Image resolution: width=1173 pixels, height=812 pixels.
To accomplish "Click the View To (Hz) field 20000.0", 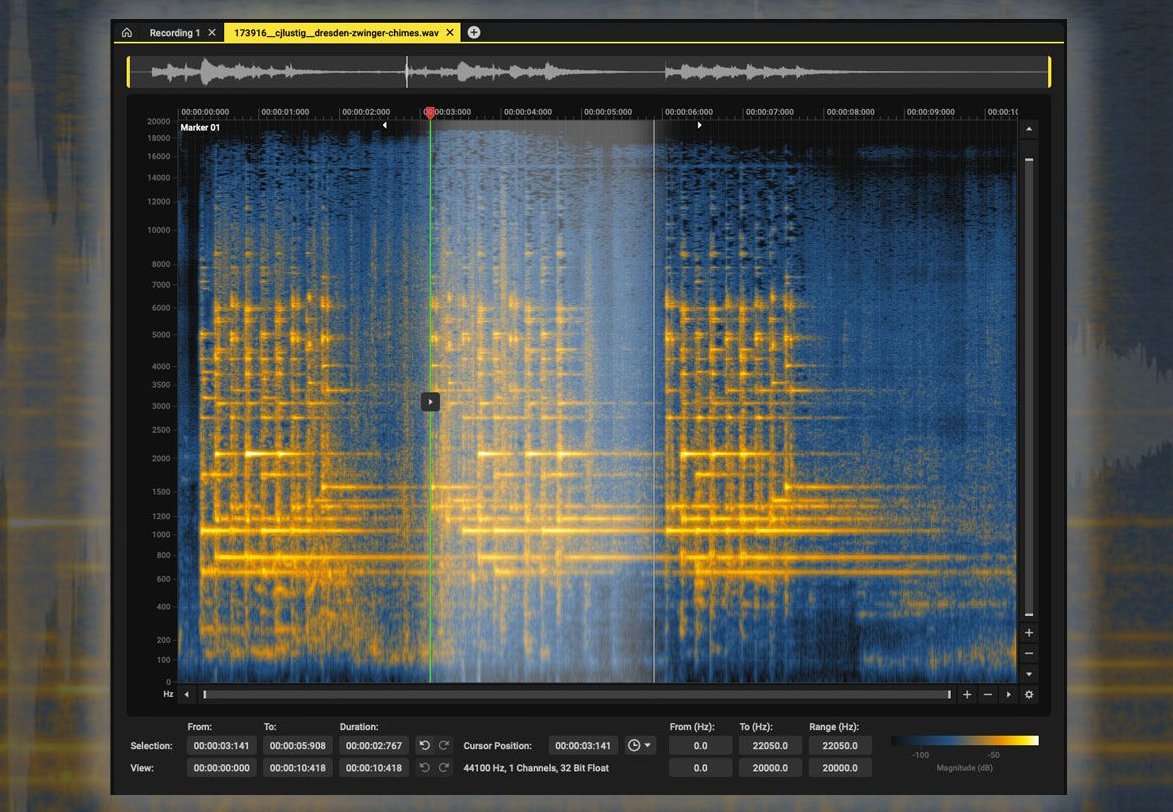I will (x=770, y=768).
